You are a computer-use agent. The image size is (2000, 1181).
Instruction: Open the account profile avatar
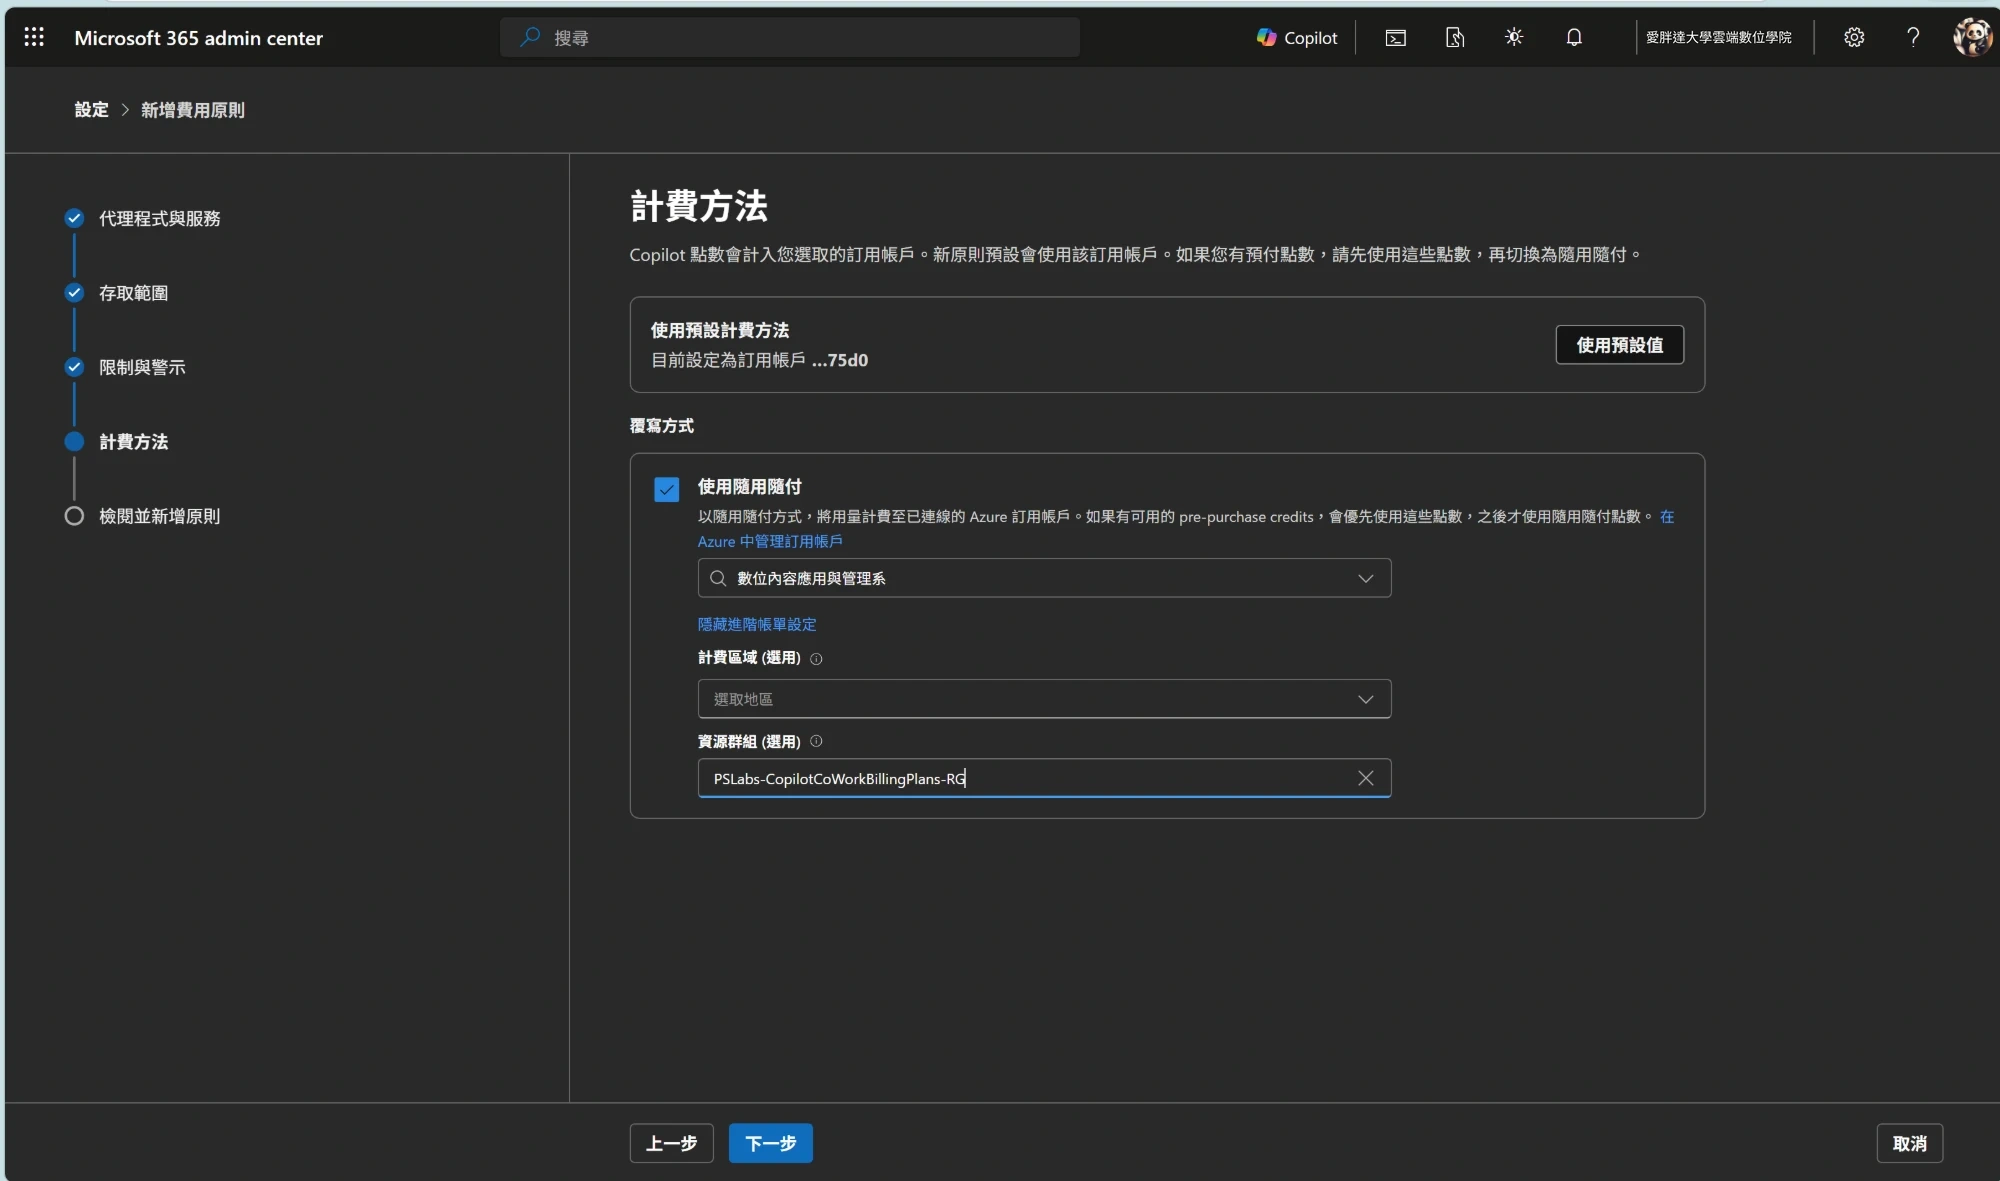[1972, 37]
